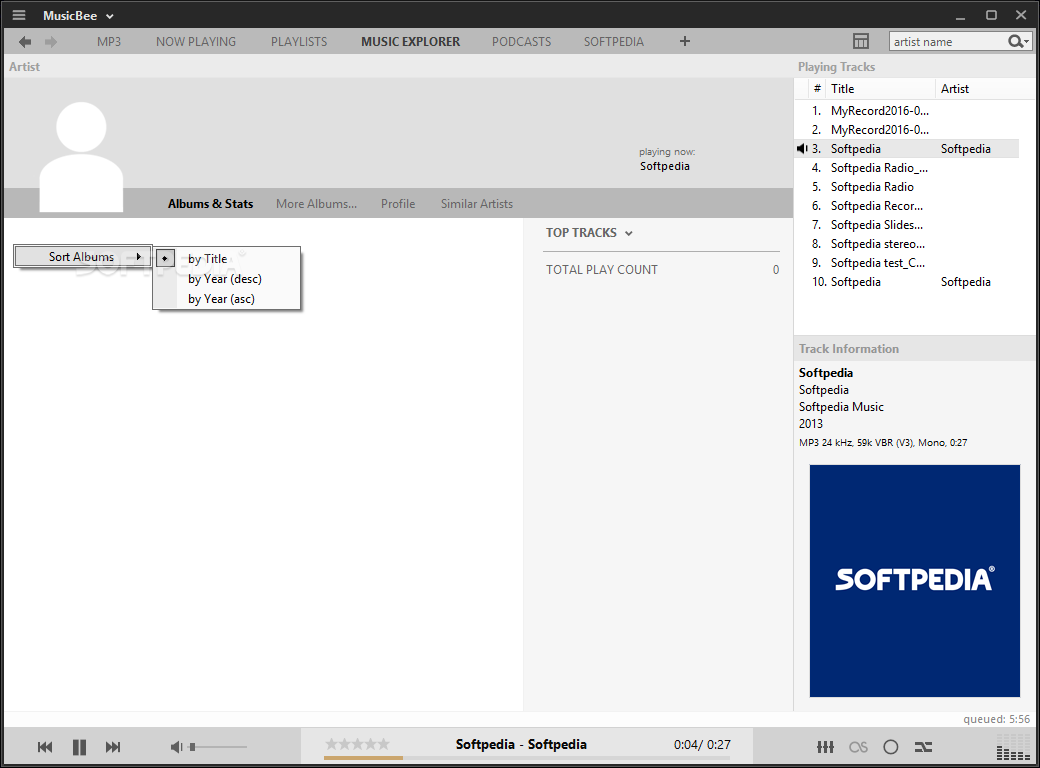1040x768 pixels.
Task: Select track 7 Softpedia Slides...
Action: (906, 225)
